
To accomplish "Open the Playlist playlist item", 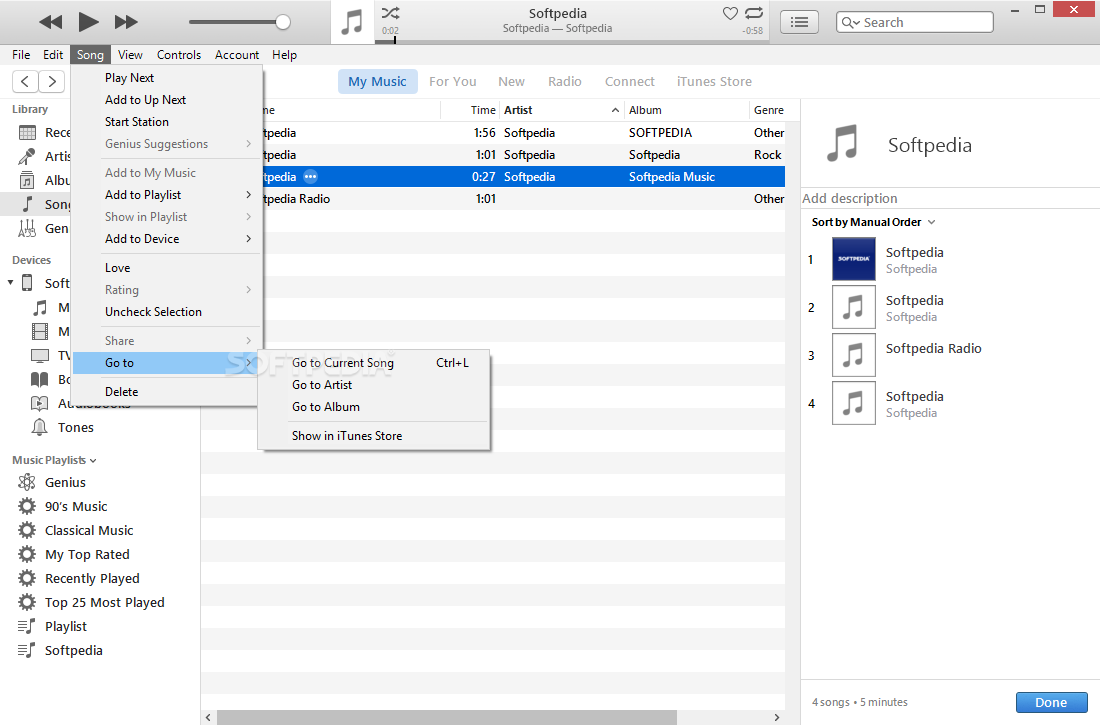I will point(66,627).
